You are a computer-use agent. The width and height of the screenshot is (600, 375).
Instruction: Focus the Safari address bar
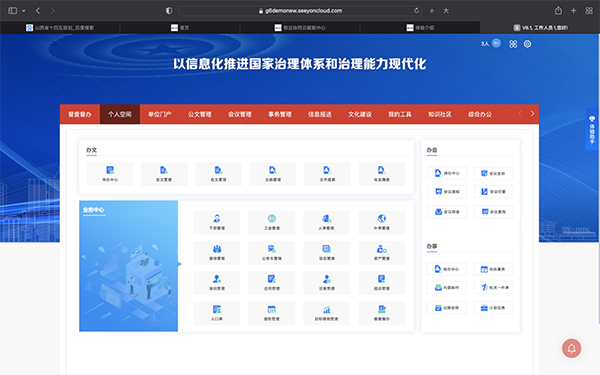point(300,11)
